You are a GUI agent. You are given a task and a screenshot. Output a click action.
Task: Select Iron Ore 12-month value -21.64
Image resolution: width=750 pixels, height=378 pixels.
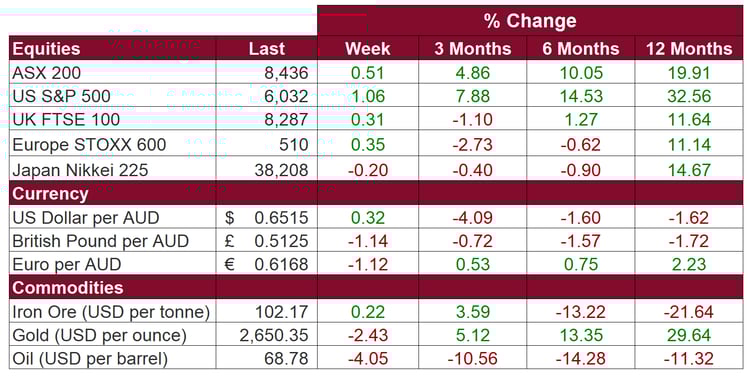click(x=689, y=312)
